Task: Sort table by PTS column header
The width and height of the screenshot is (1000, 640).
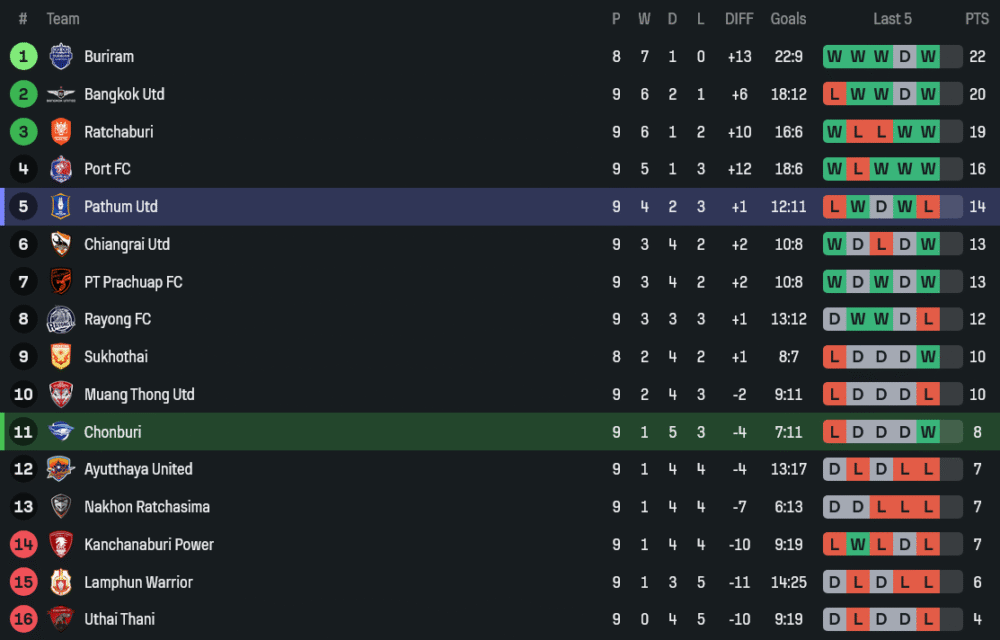Action: pos(977,19)
